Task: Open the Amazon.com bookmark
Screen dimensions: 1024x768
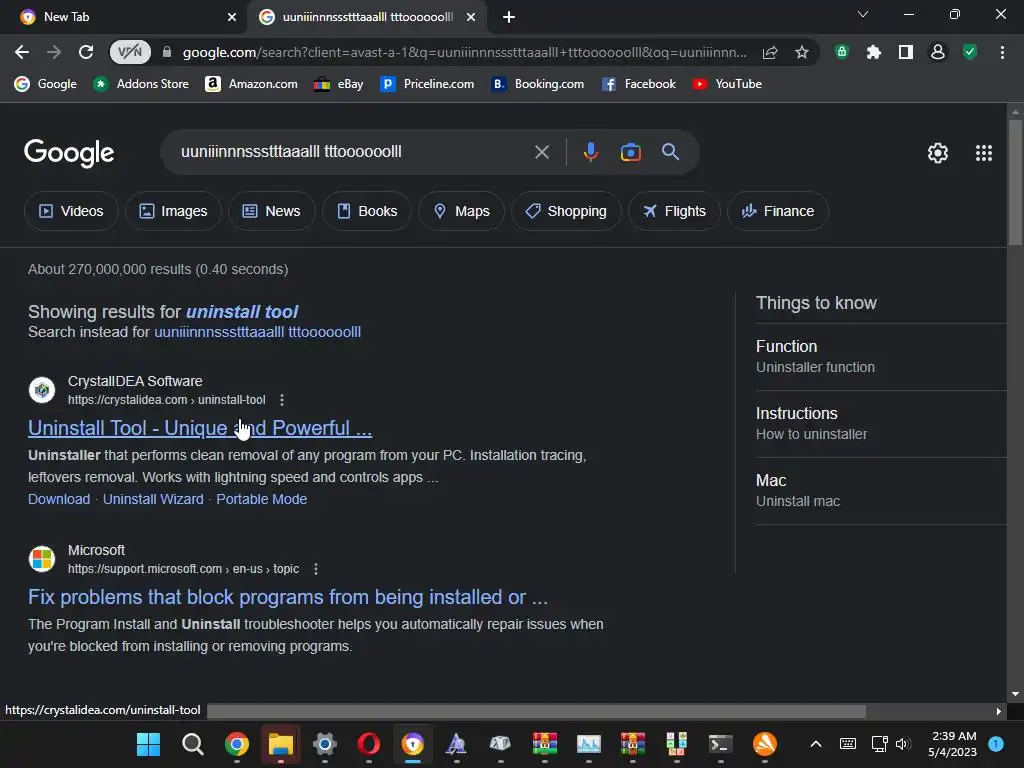Action: click(251, 84)
